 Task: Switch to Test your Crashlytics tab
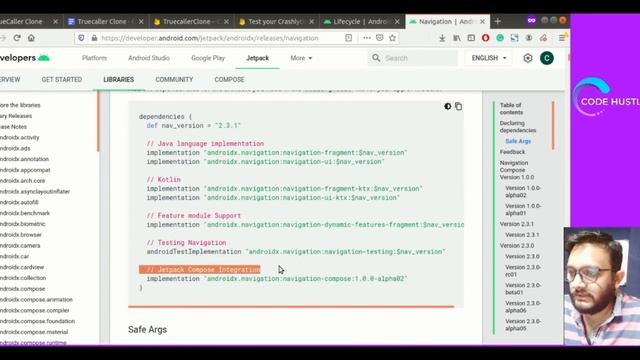coord(276,21)
